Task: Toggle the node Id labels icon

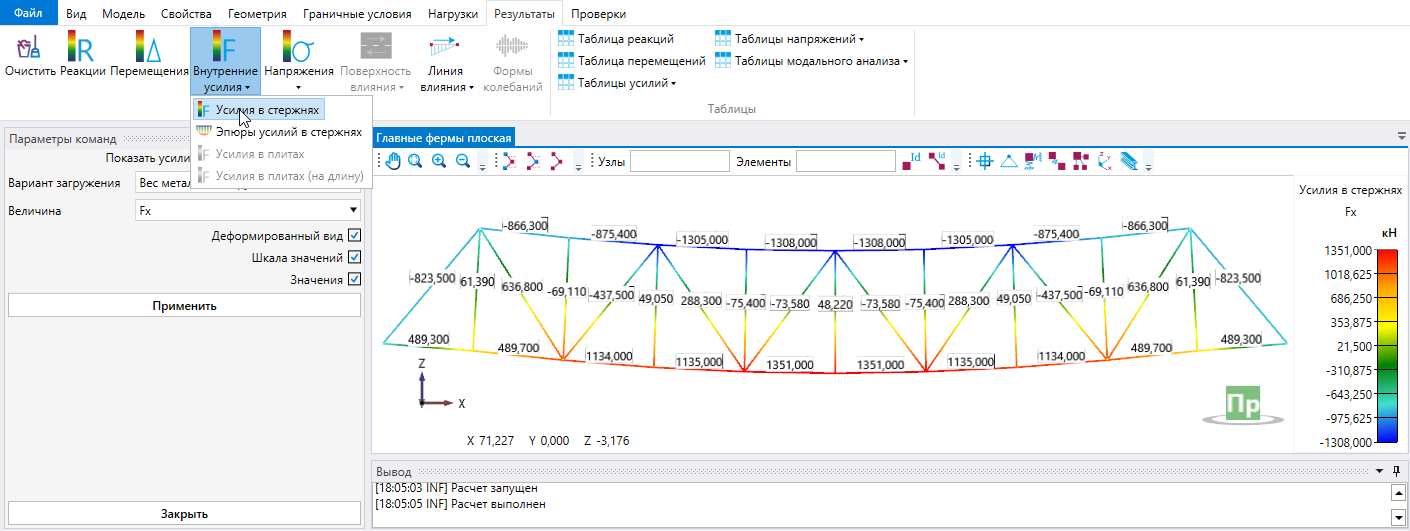Action: pyautogui.click(x=911, y=161)
